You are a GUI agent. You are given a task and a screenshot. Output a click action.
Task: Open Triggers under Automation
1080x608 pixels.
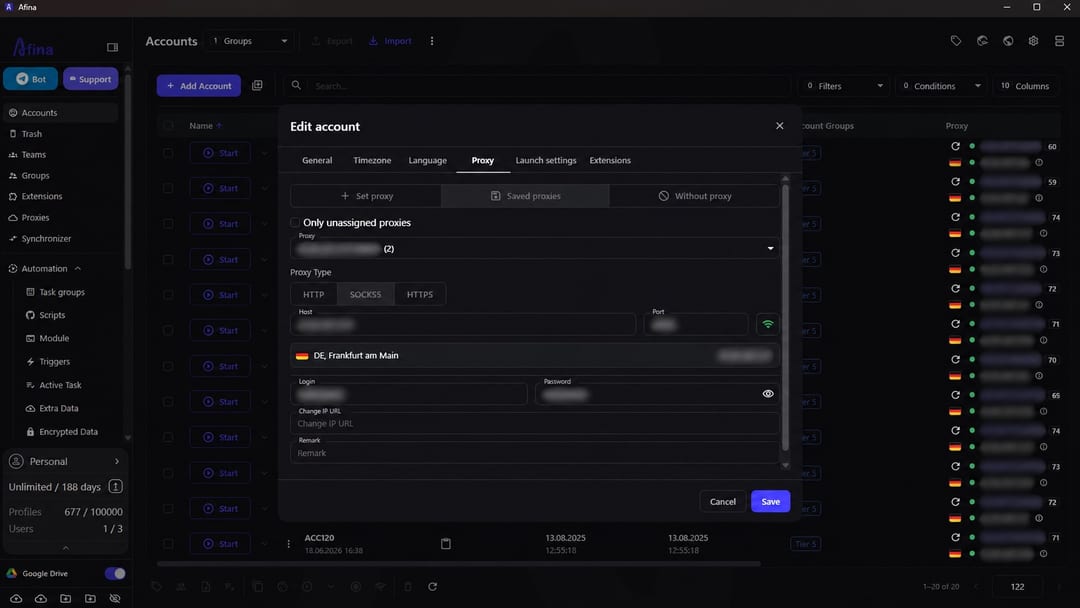click(54, 361)
